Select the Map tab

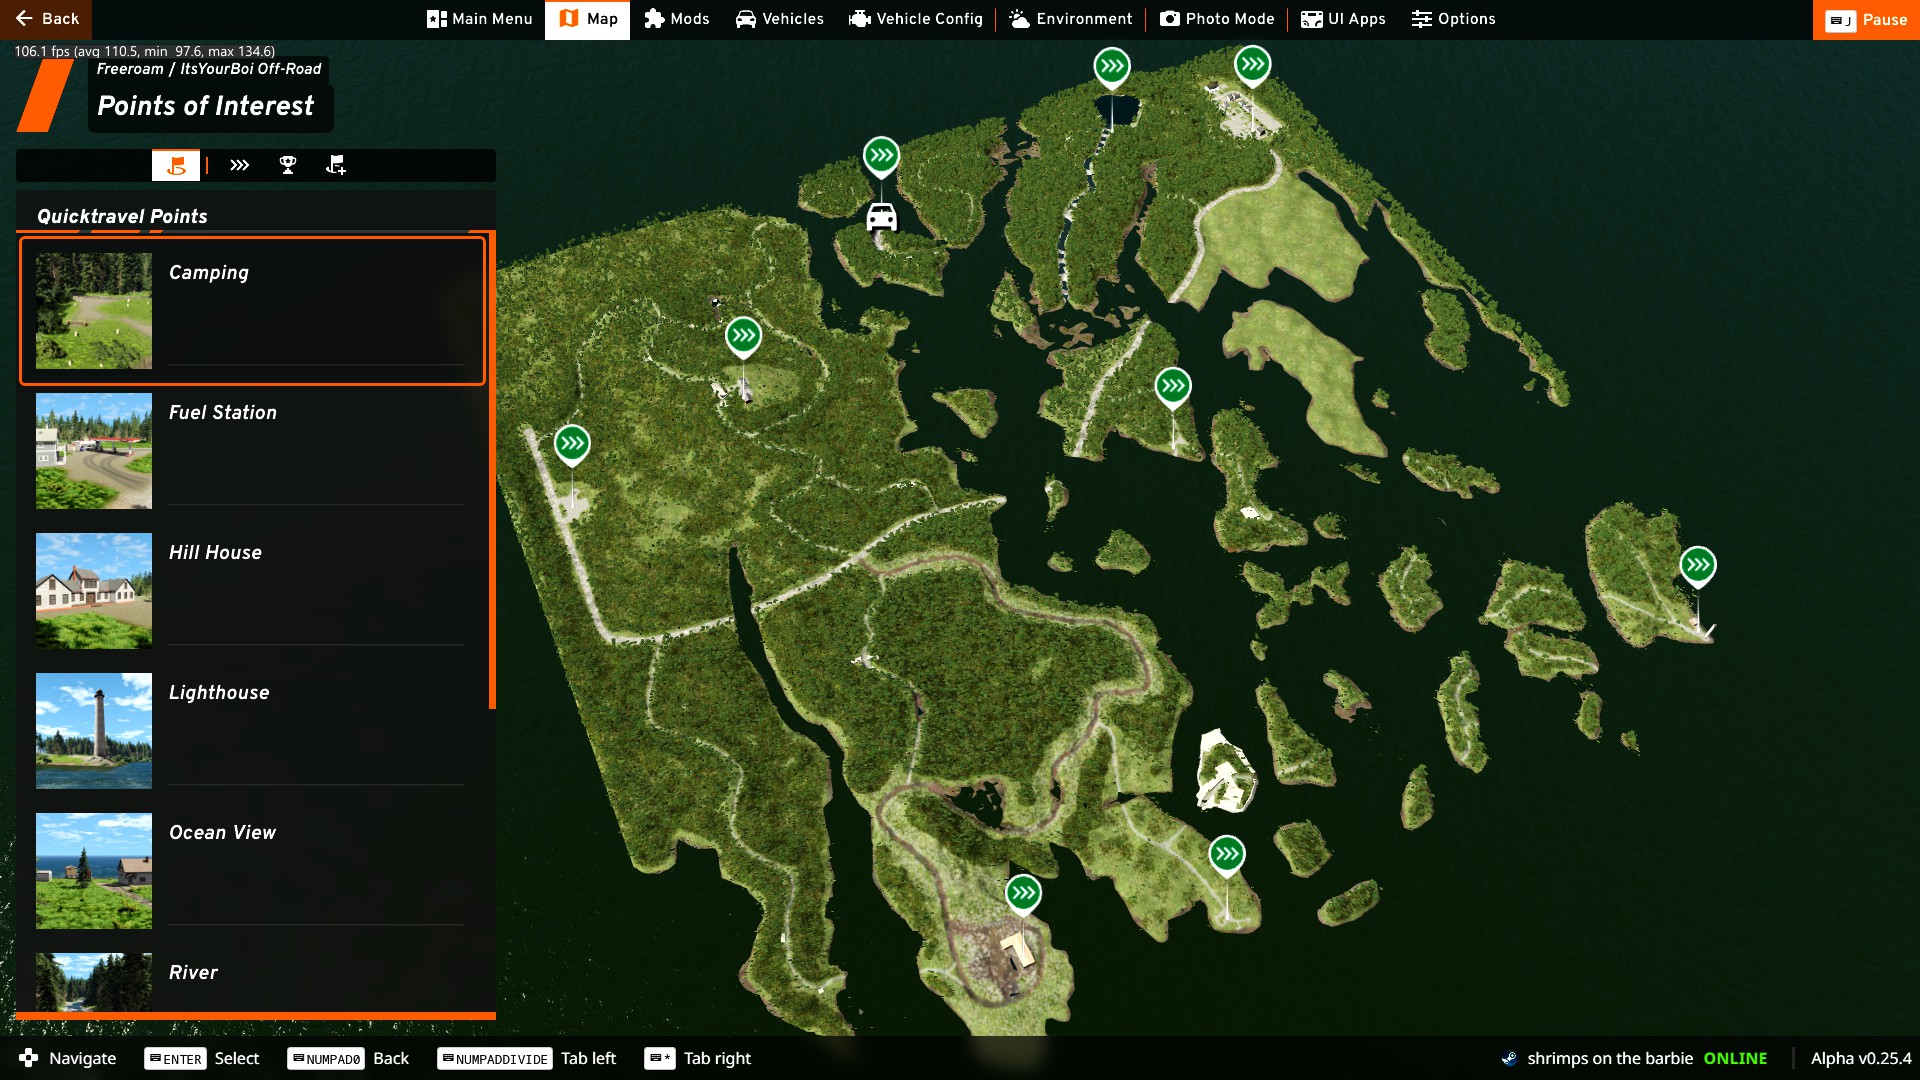tap(588, 19)
